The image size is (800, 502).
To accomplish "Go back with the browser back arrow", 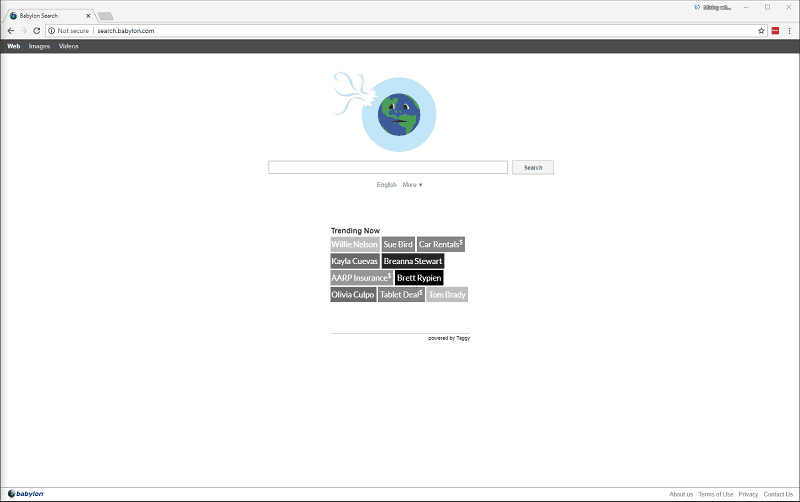I will click(11, 31).
